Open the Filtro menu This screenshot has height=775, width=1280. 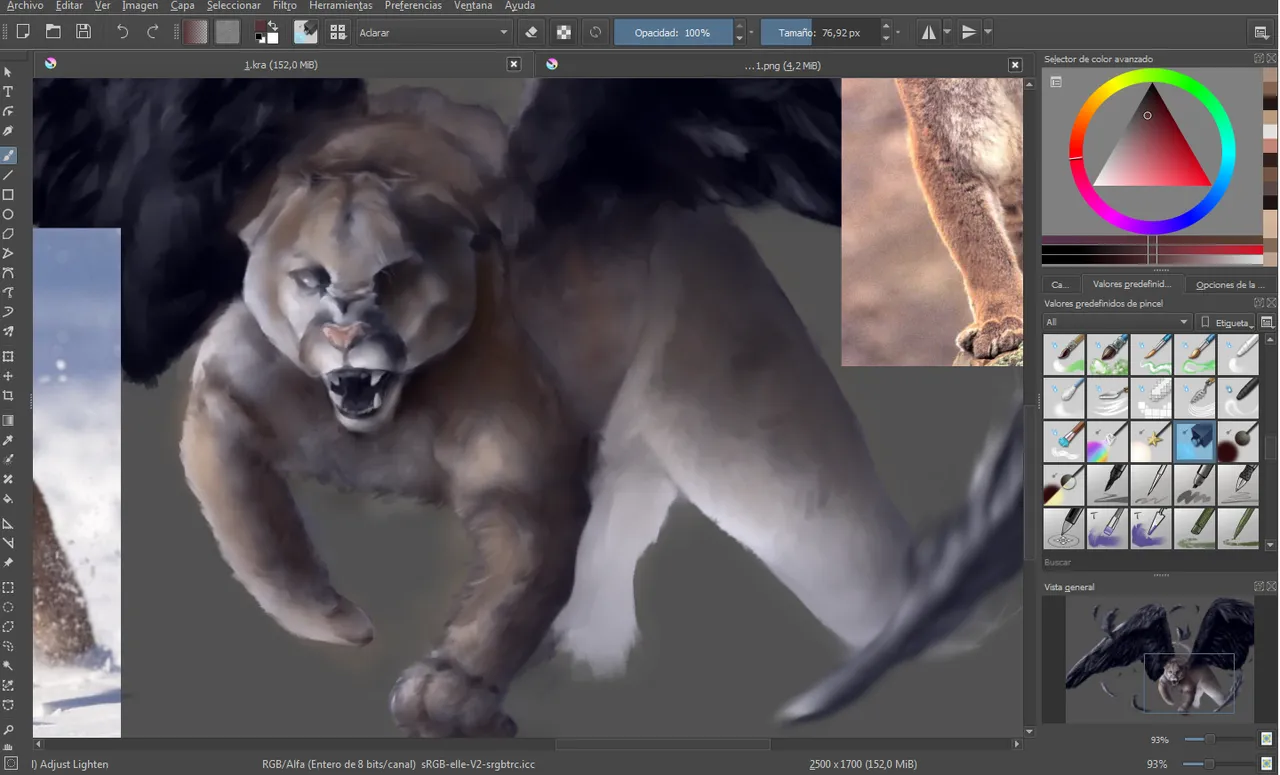click(285, 6)
